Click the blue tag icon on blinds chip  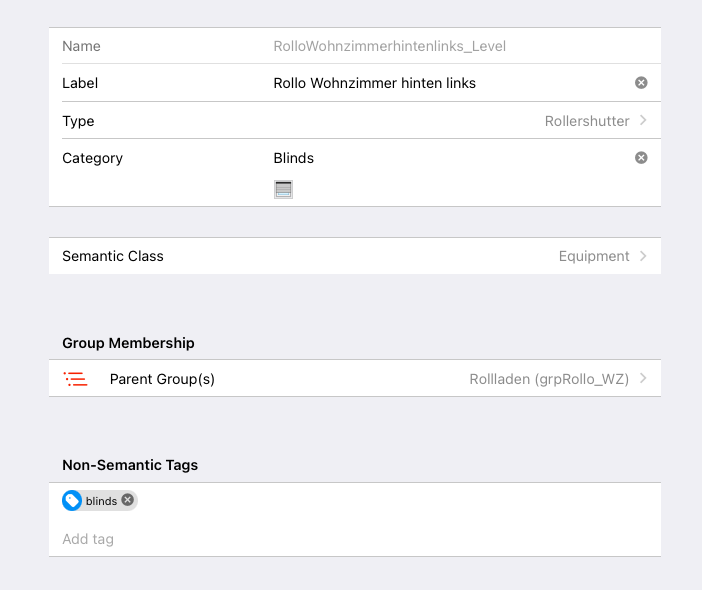[72, 501]
